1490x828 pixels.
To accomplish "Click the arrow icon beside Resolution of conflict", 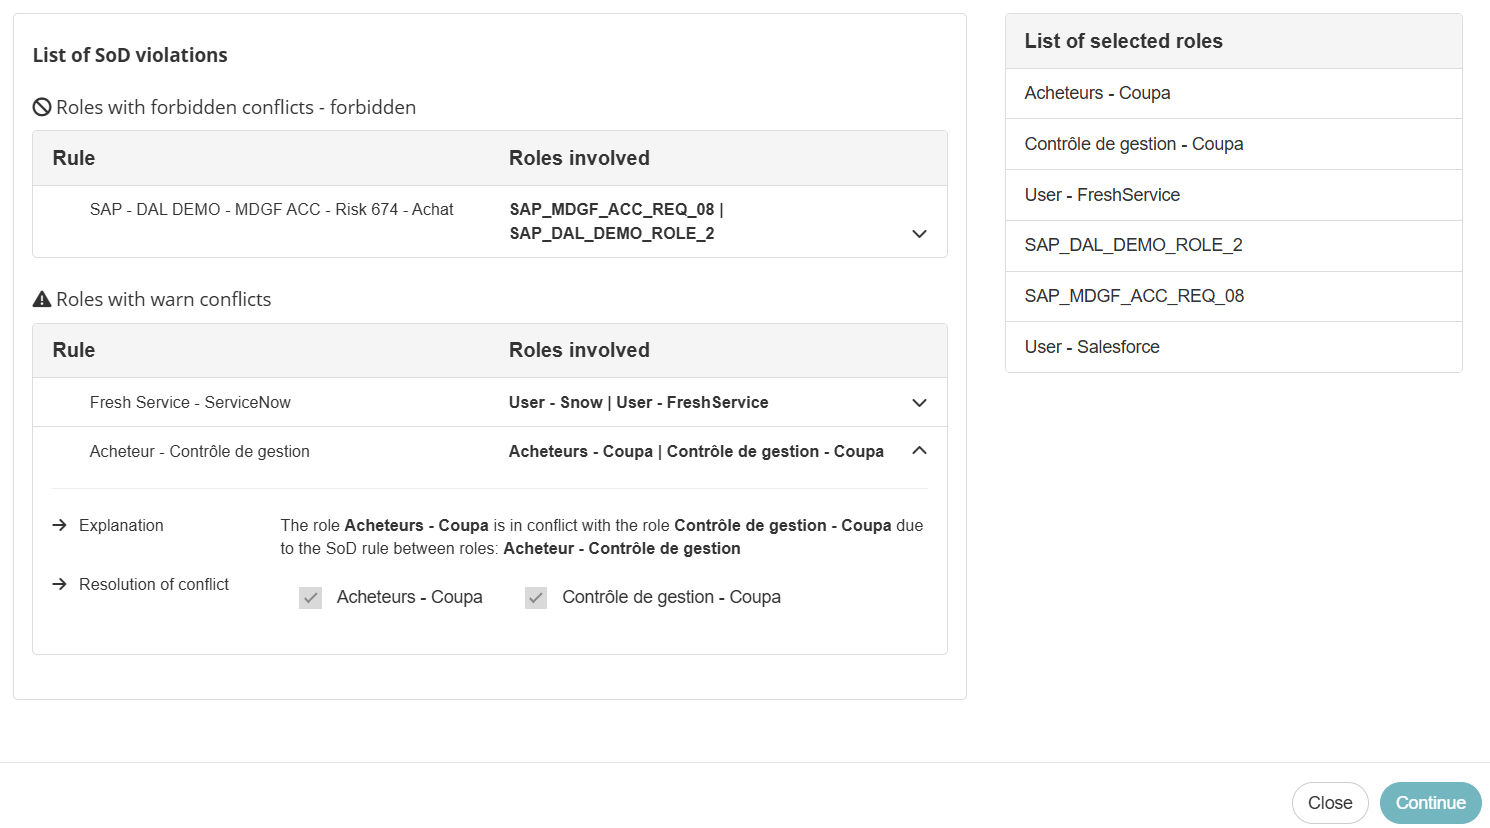I will (60, 585).
